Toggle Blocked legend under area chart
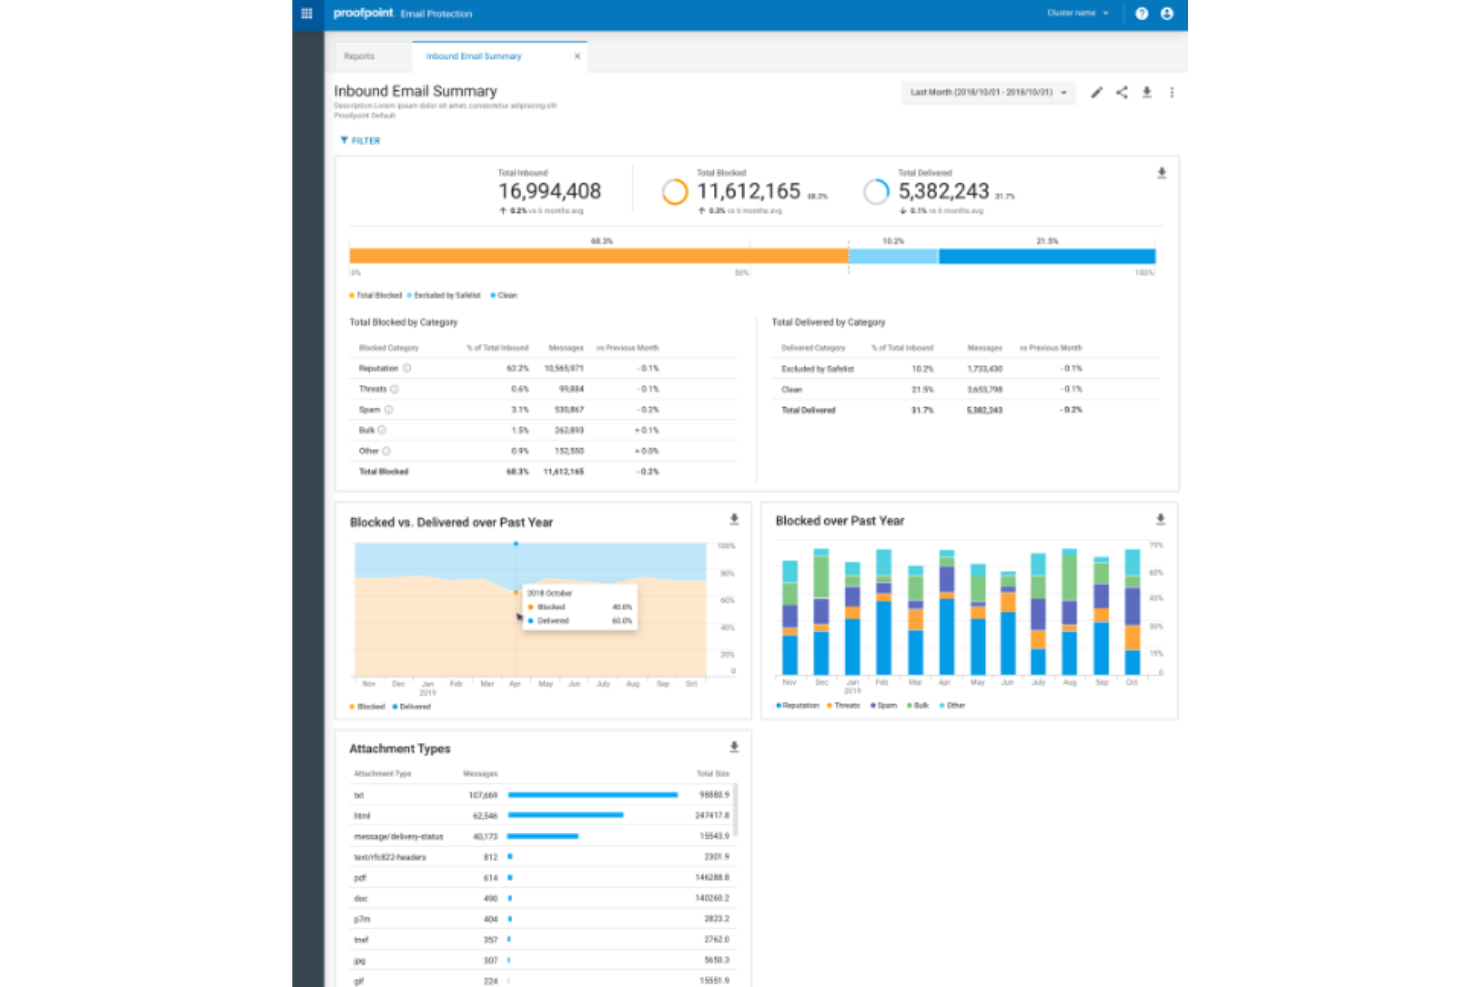 [367, 706]
